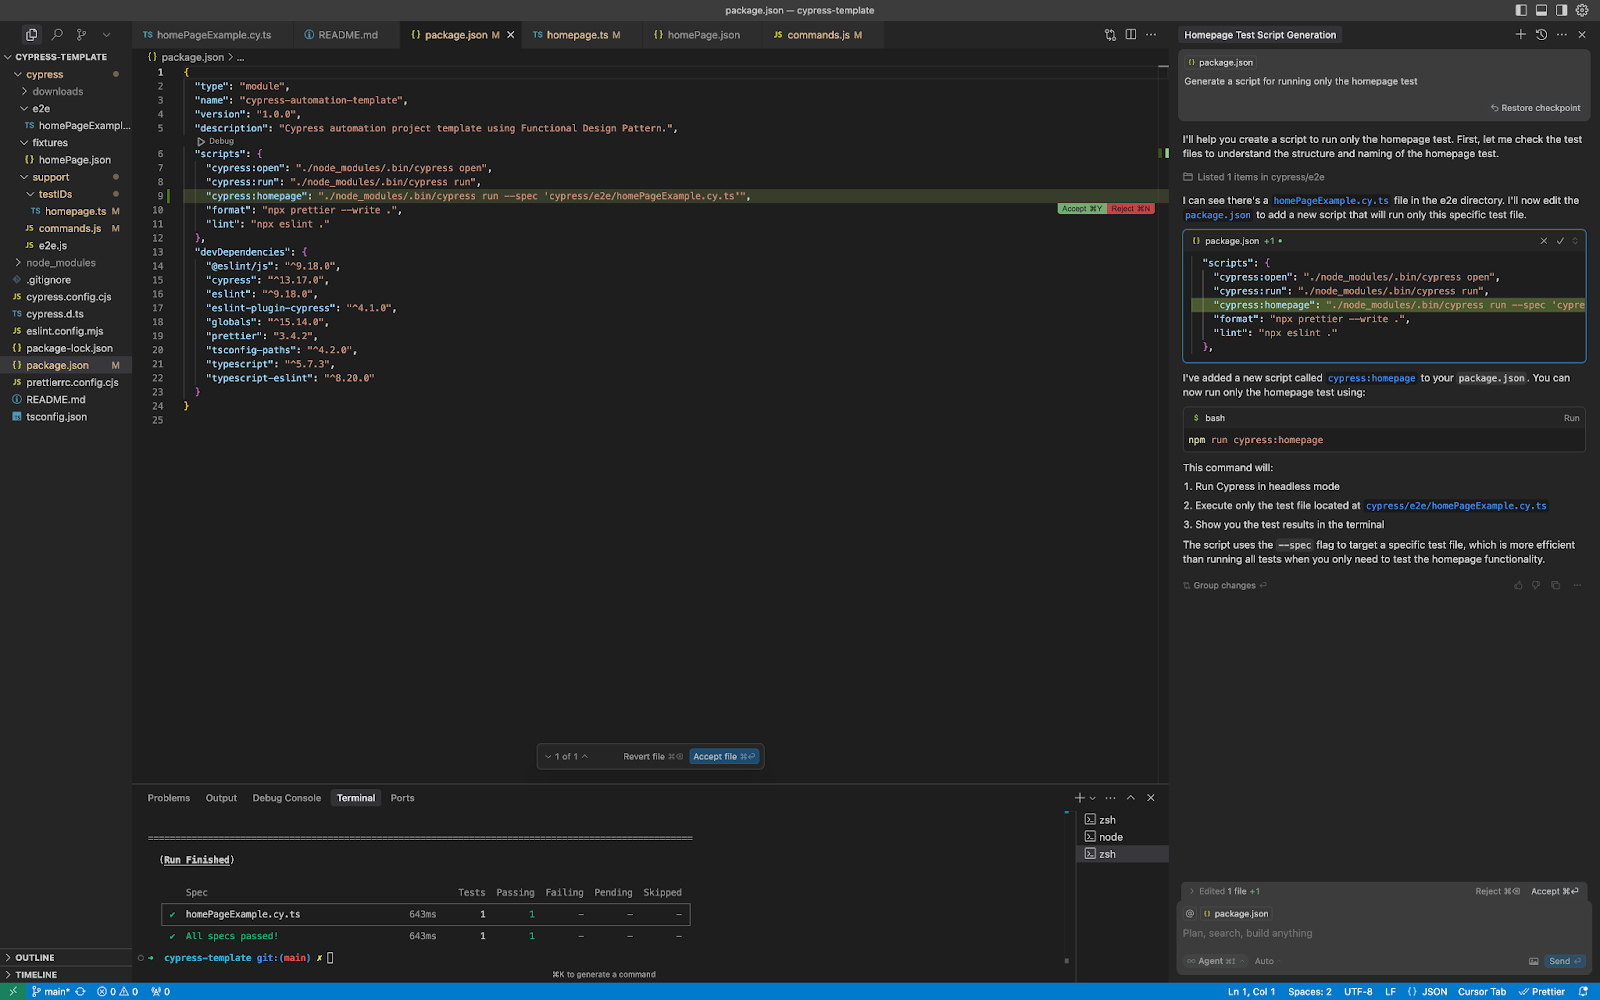Image resolution: width=1600 pixels, height=1000 pixels.
Task: Toggle the primary sidebar layout icon
Action: pyautogui.click(x=1521, y=10)
